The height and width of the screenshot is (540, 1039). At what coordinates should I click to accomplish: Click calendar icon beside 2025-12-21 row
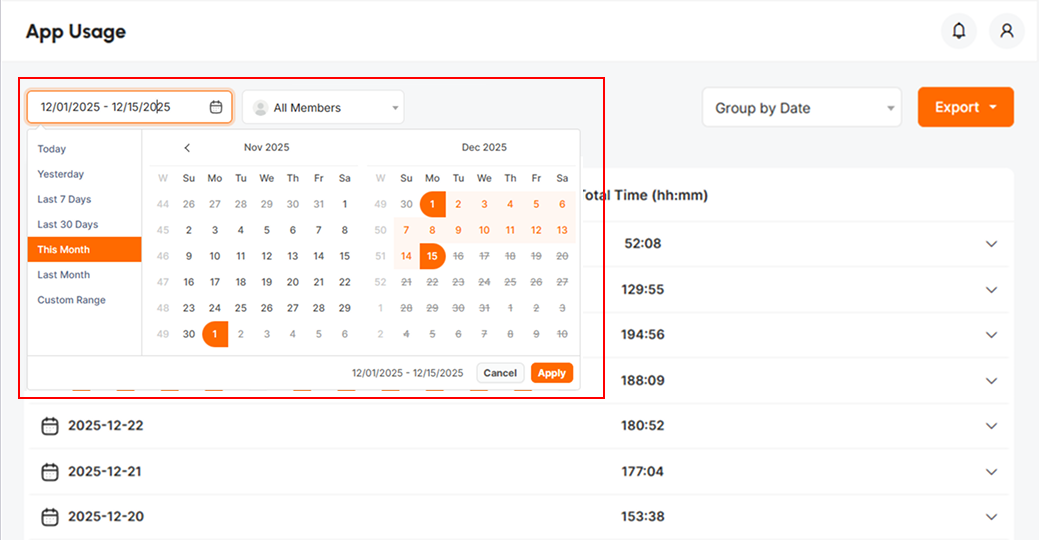point(50,471)
